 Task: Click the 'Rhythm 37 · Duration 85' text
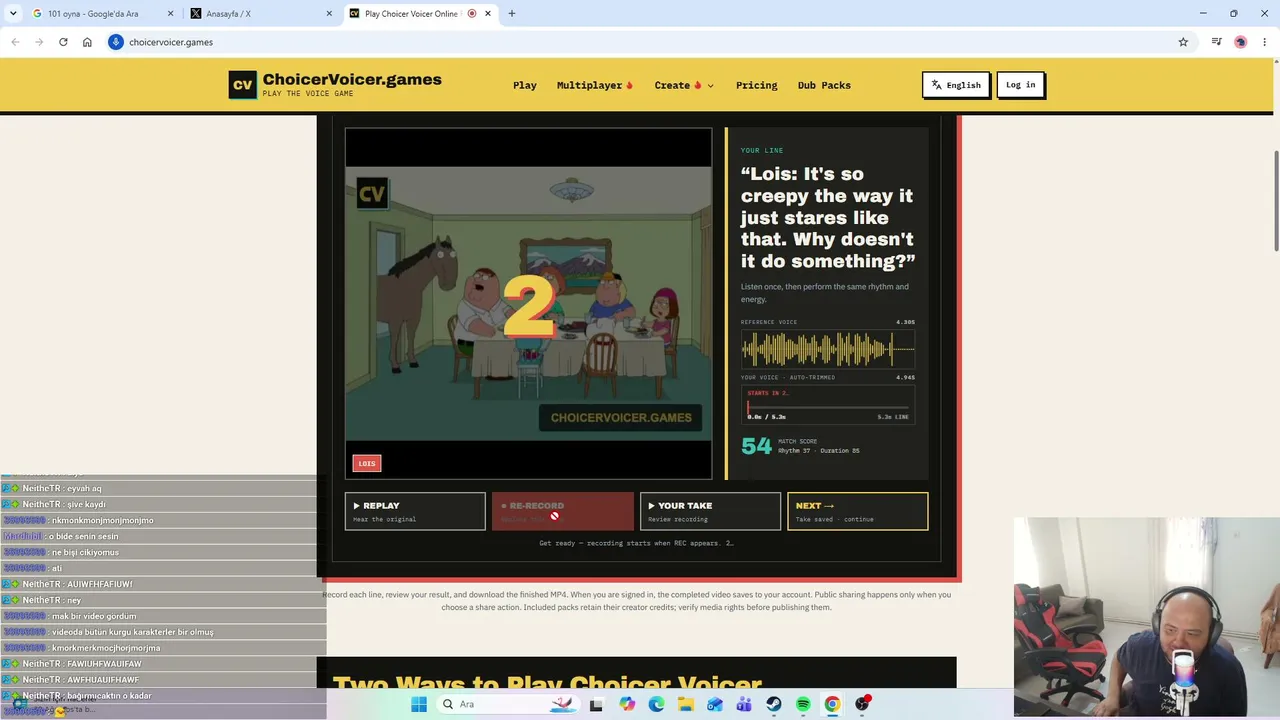819,451
